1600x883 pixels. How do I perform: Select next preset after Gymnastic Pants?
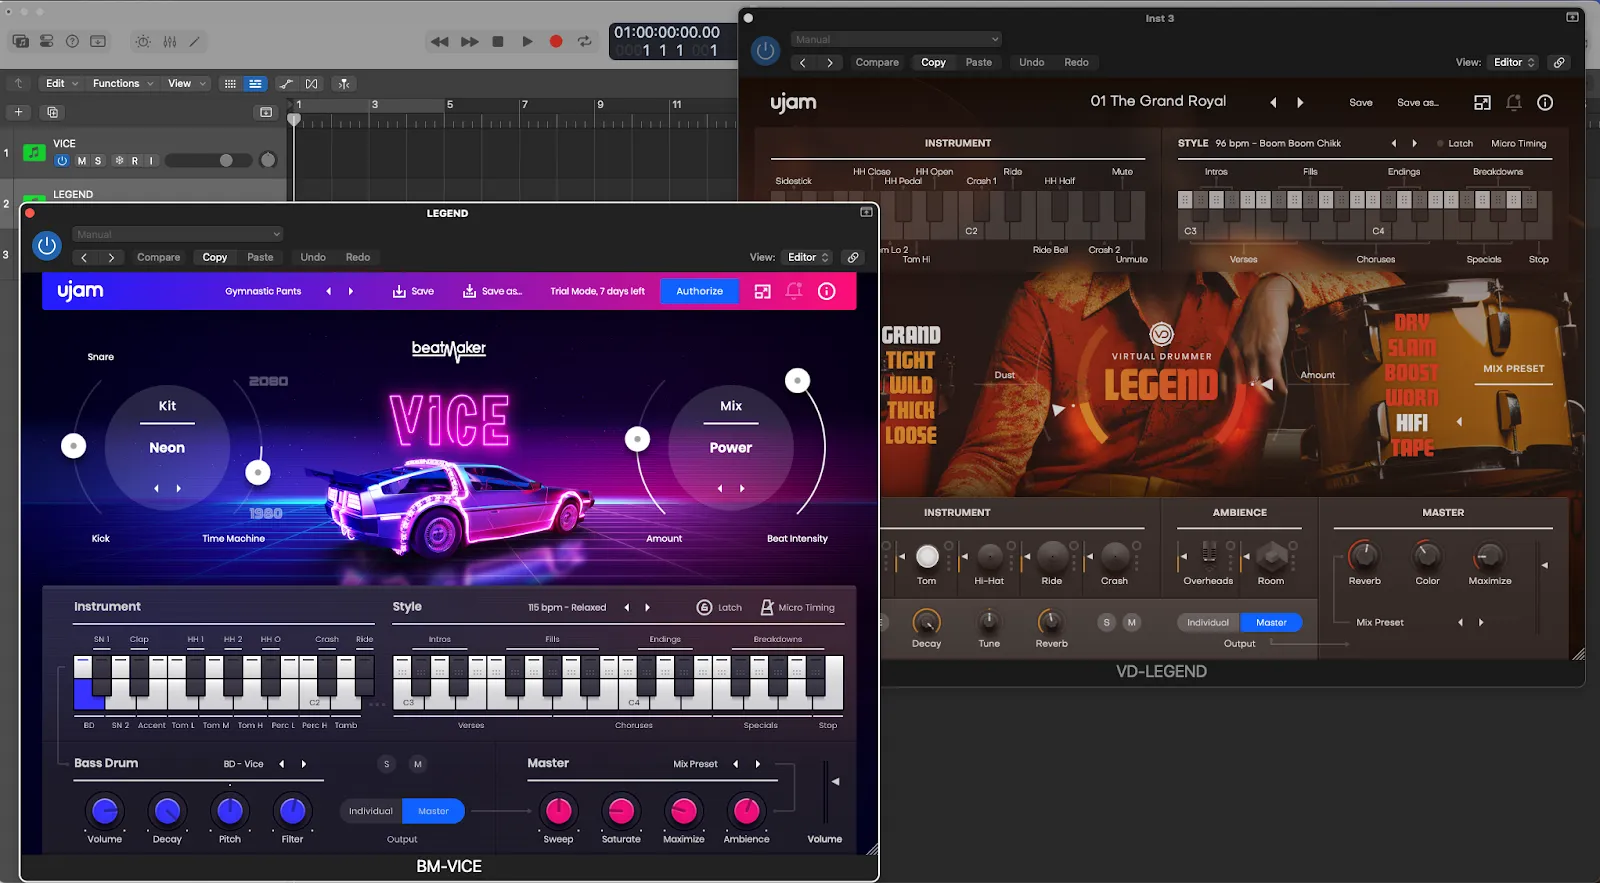[x=351, y=291]
